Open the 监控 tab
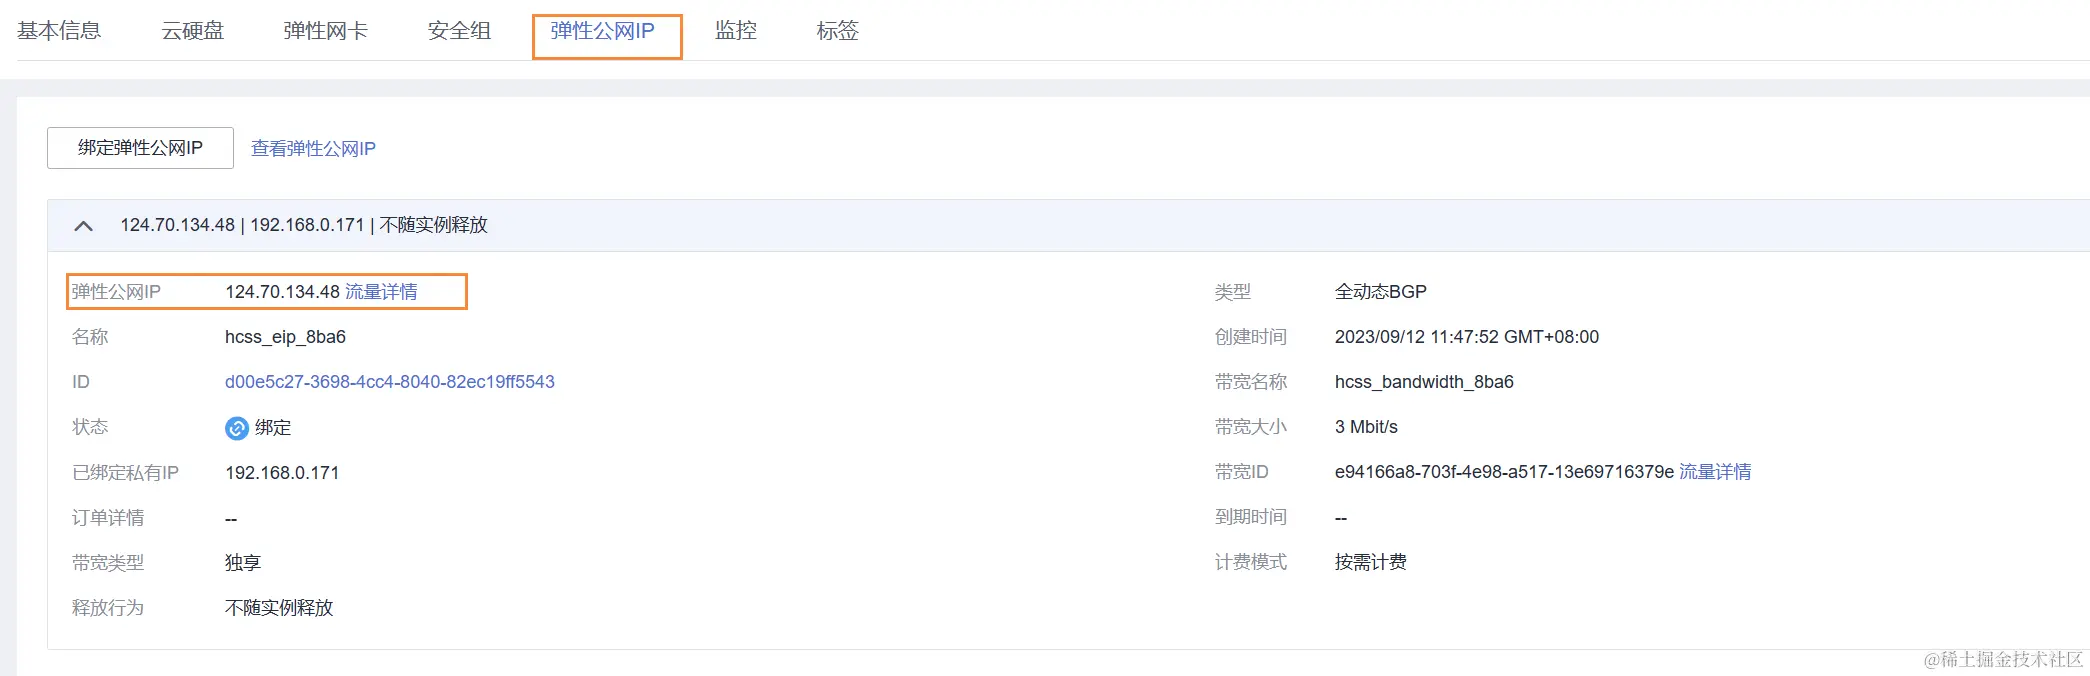Screen dimensions: 2090x676 click(736, 31)
